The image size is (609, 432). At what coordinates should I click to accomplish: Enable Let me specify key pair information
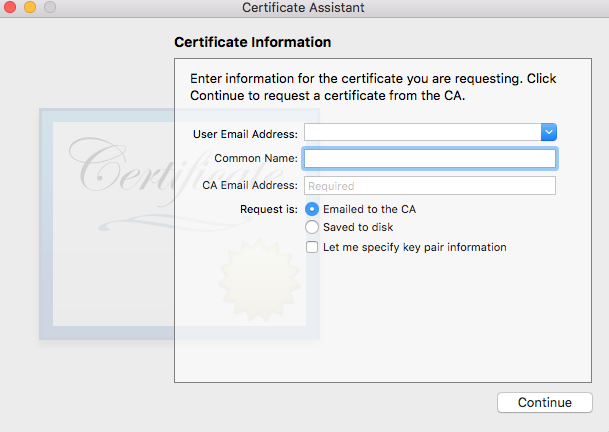tap(312, 247)
